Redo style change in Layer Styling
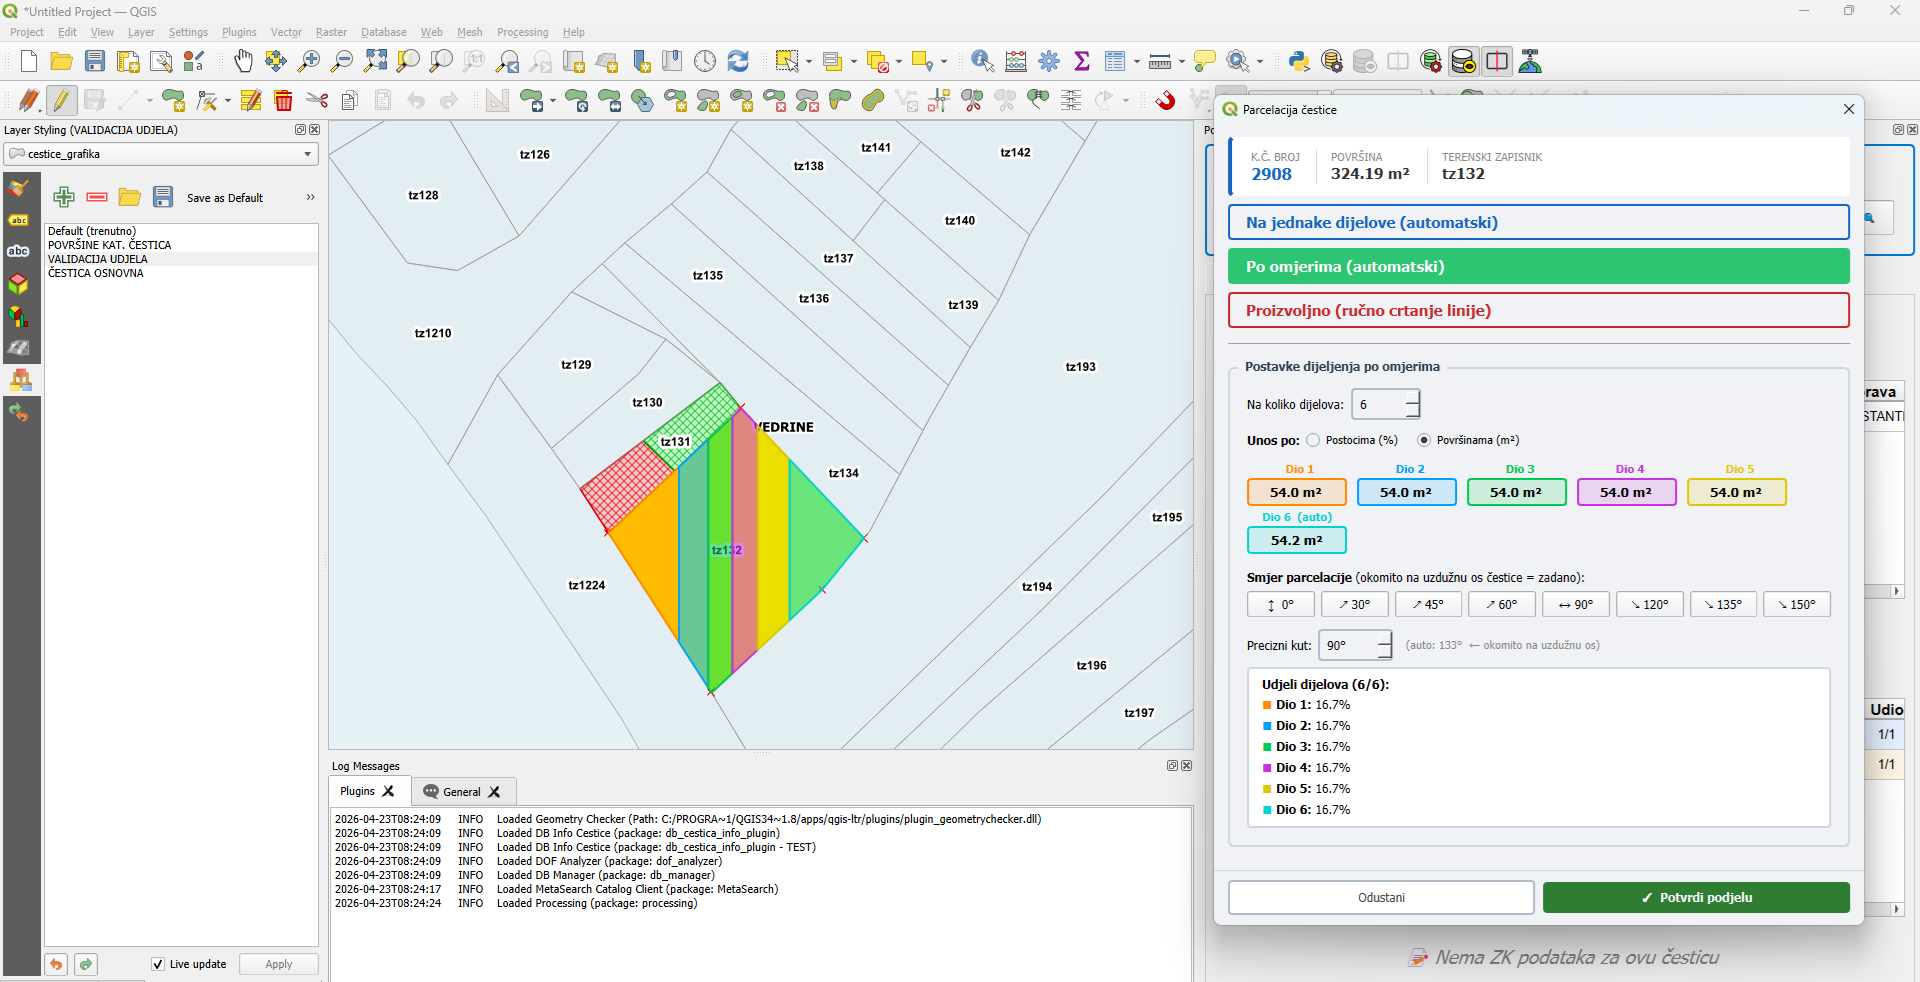This screenshot has width=1920, height=982. 86,964
